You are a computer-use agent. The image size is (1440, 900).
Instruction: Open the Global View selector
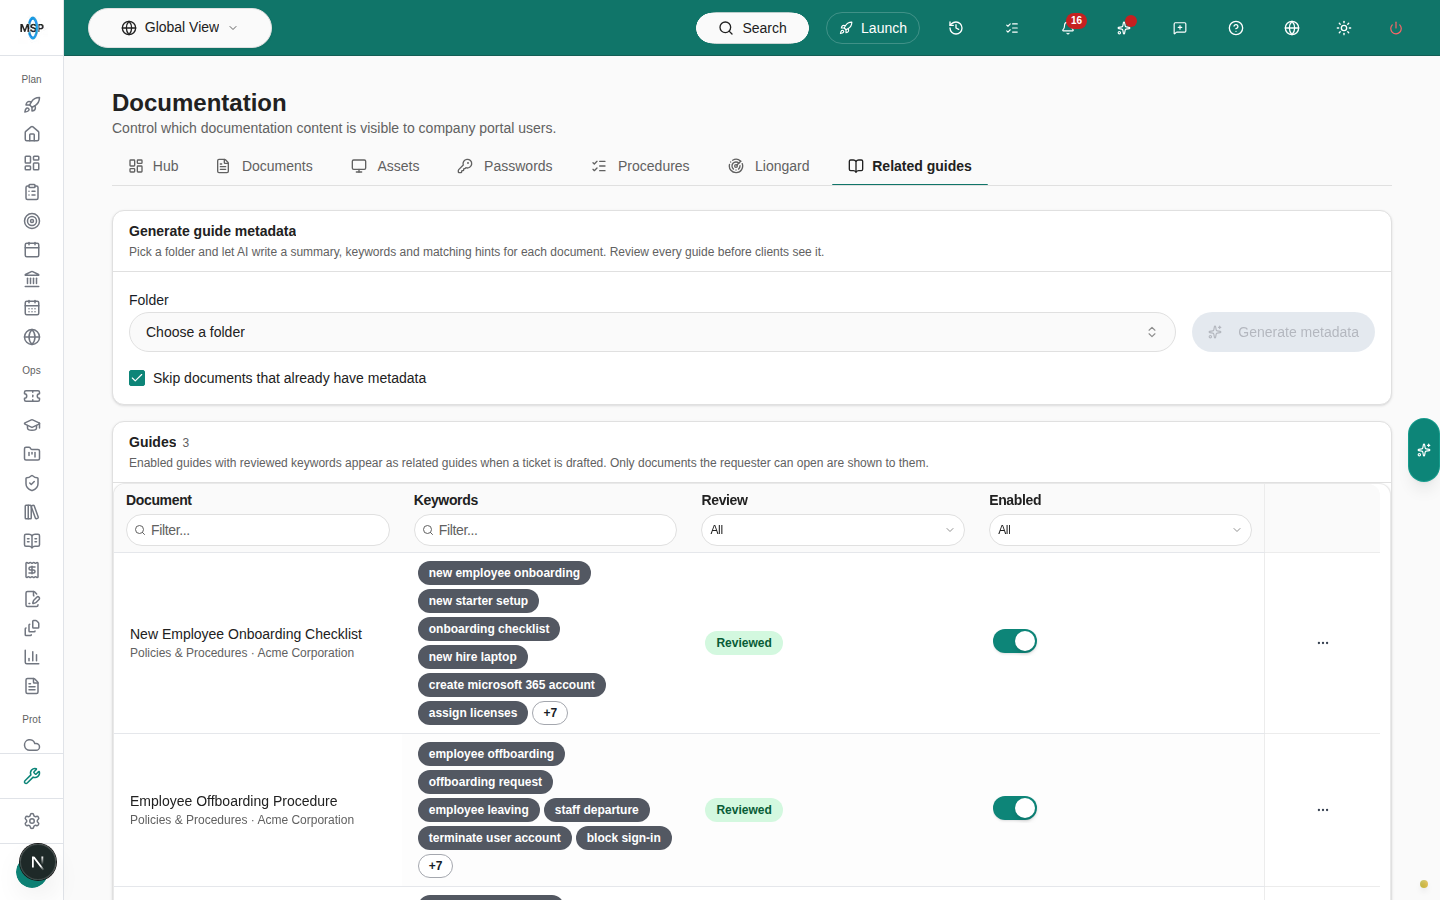coord(180,28)
